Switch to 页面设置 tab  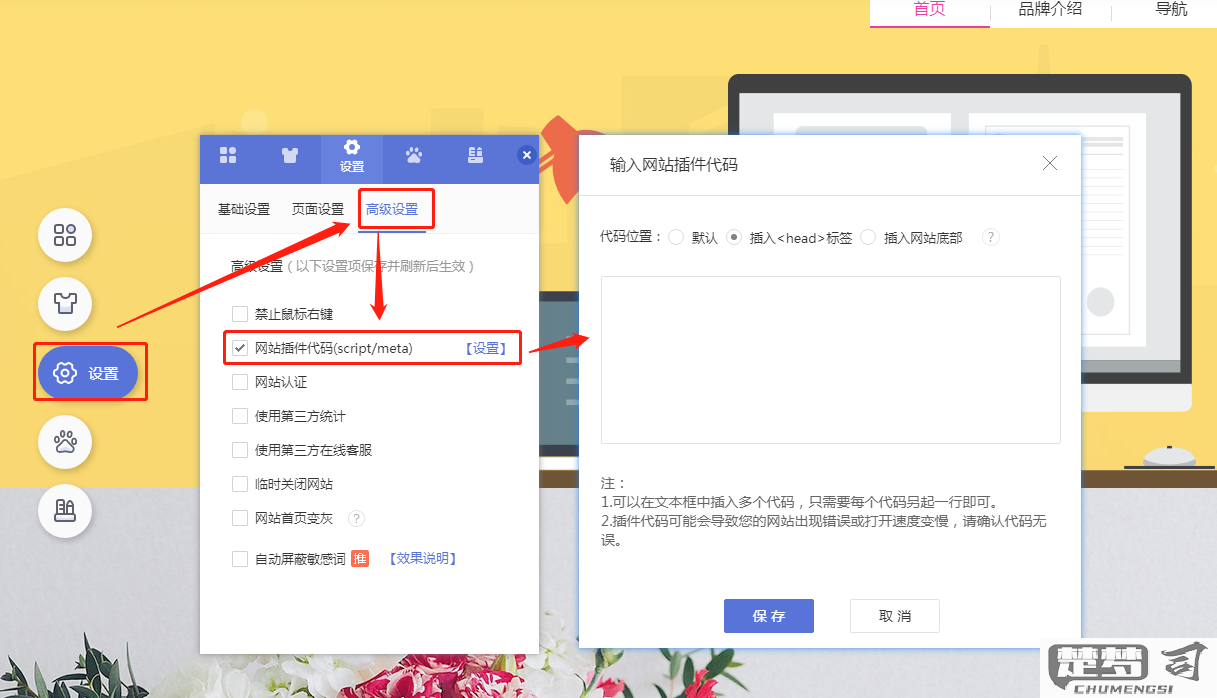pyautogui.click(x=318, y=209)
